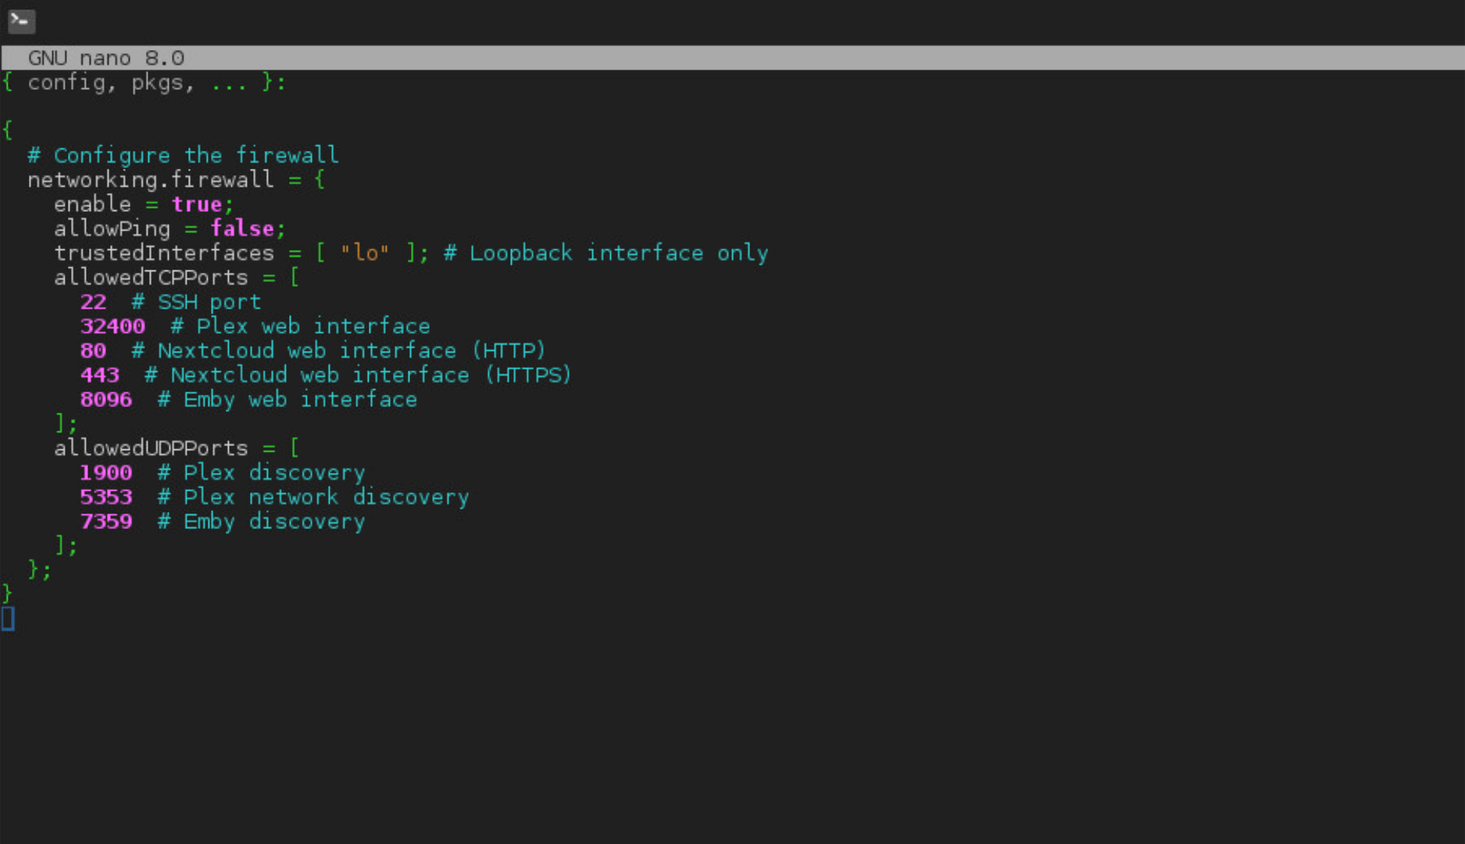This screenshot has width=1465, height=844.
Task: Click on port 8096 for Emby
Action: coord(106,400)
